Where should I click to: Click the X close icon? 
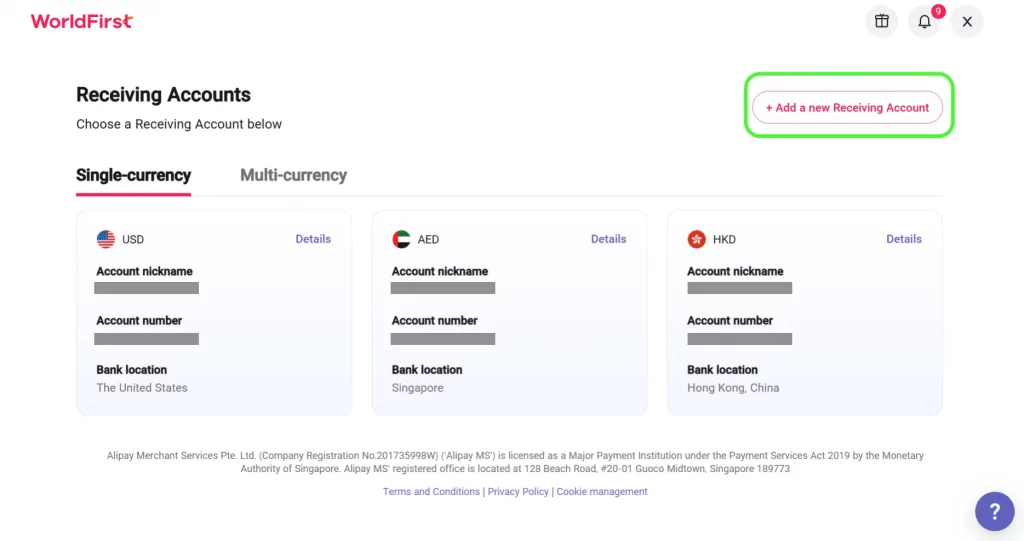point(967,21)
